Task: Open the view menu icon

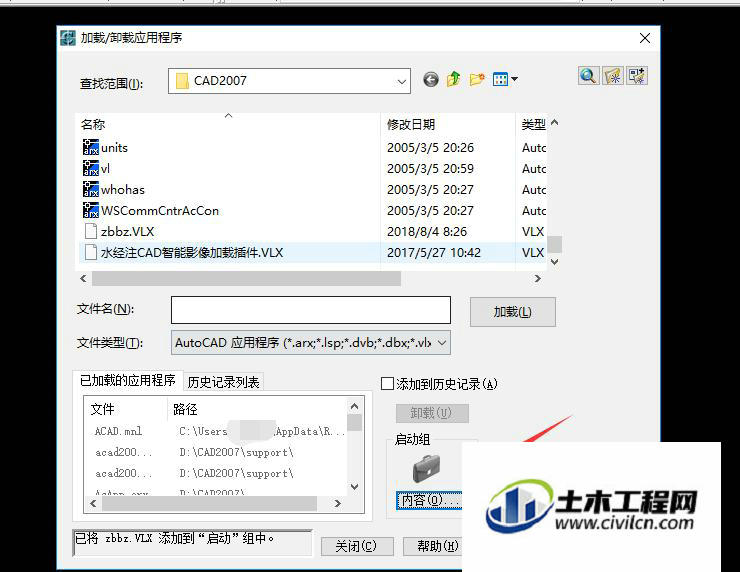Action: click(505, 79)
